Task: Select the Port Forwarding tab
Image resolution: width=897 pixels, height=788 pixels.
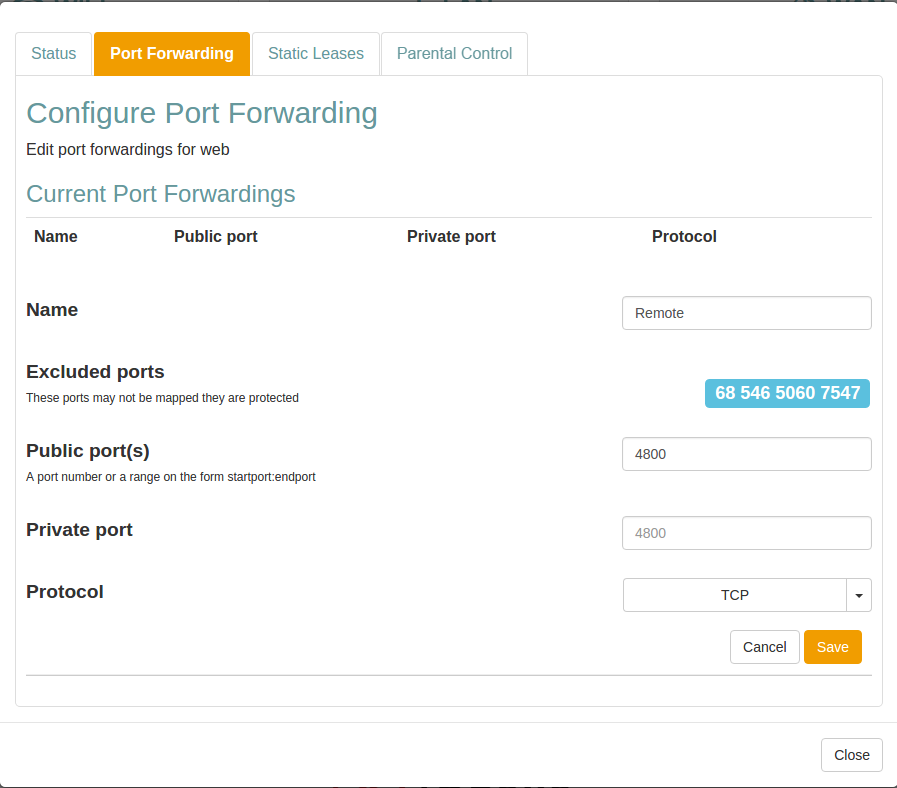Action: [x=172, y=54]
